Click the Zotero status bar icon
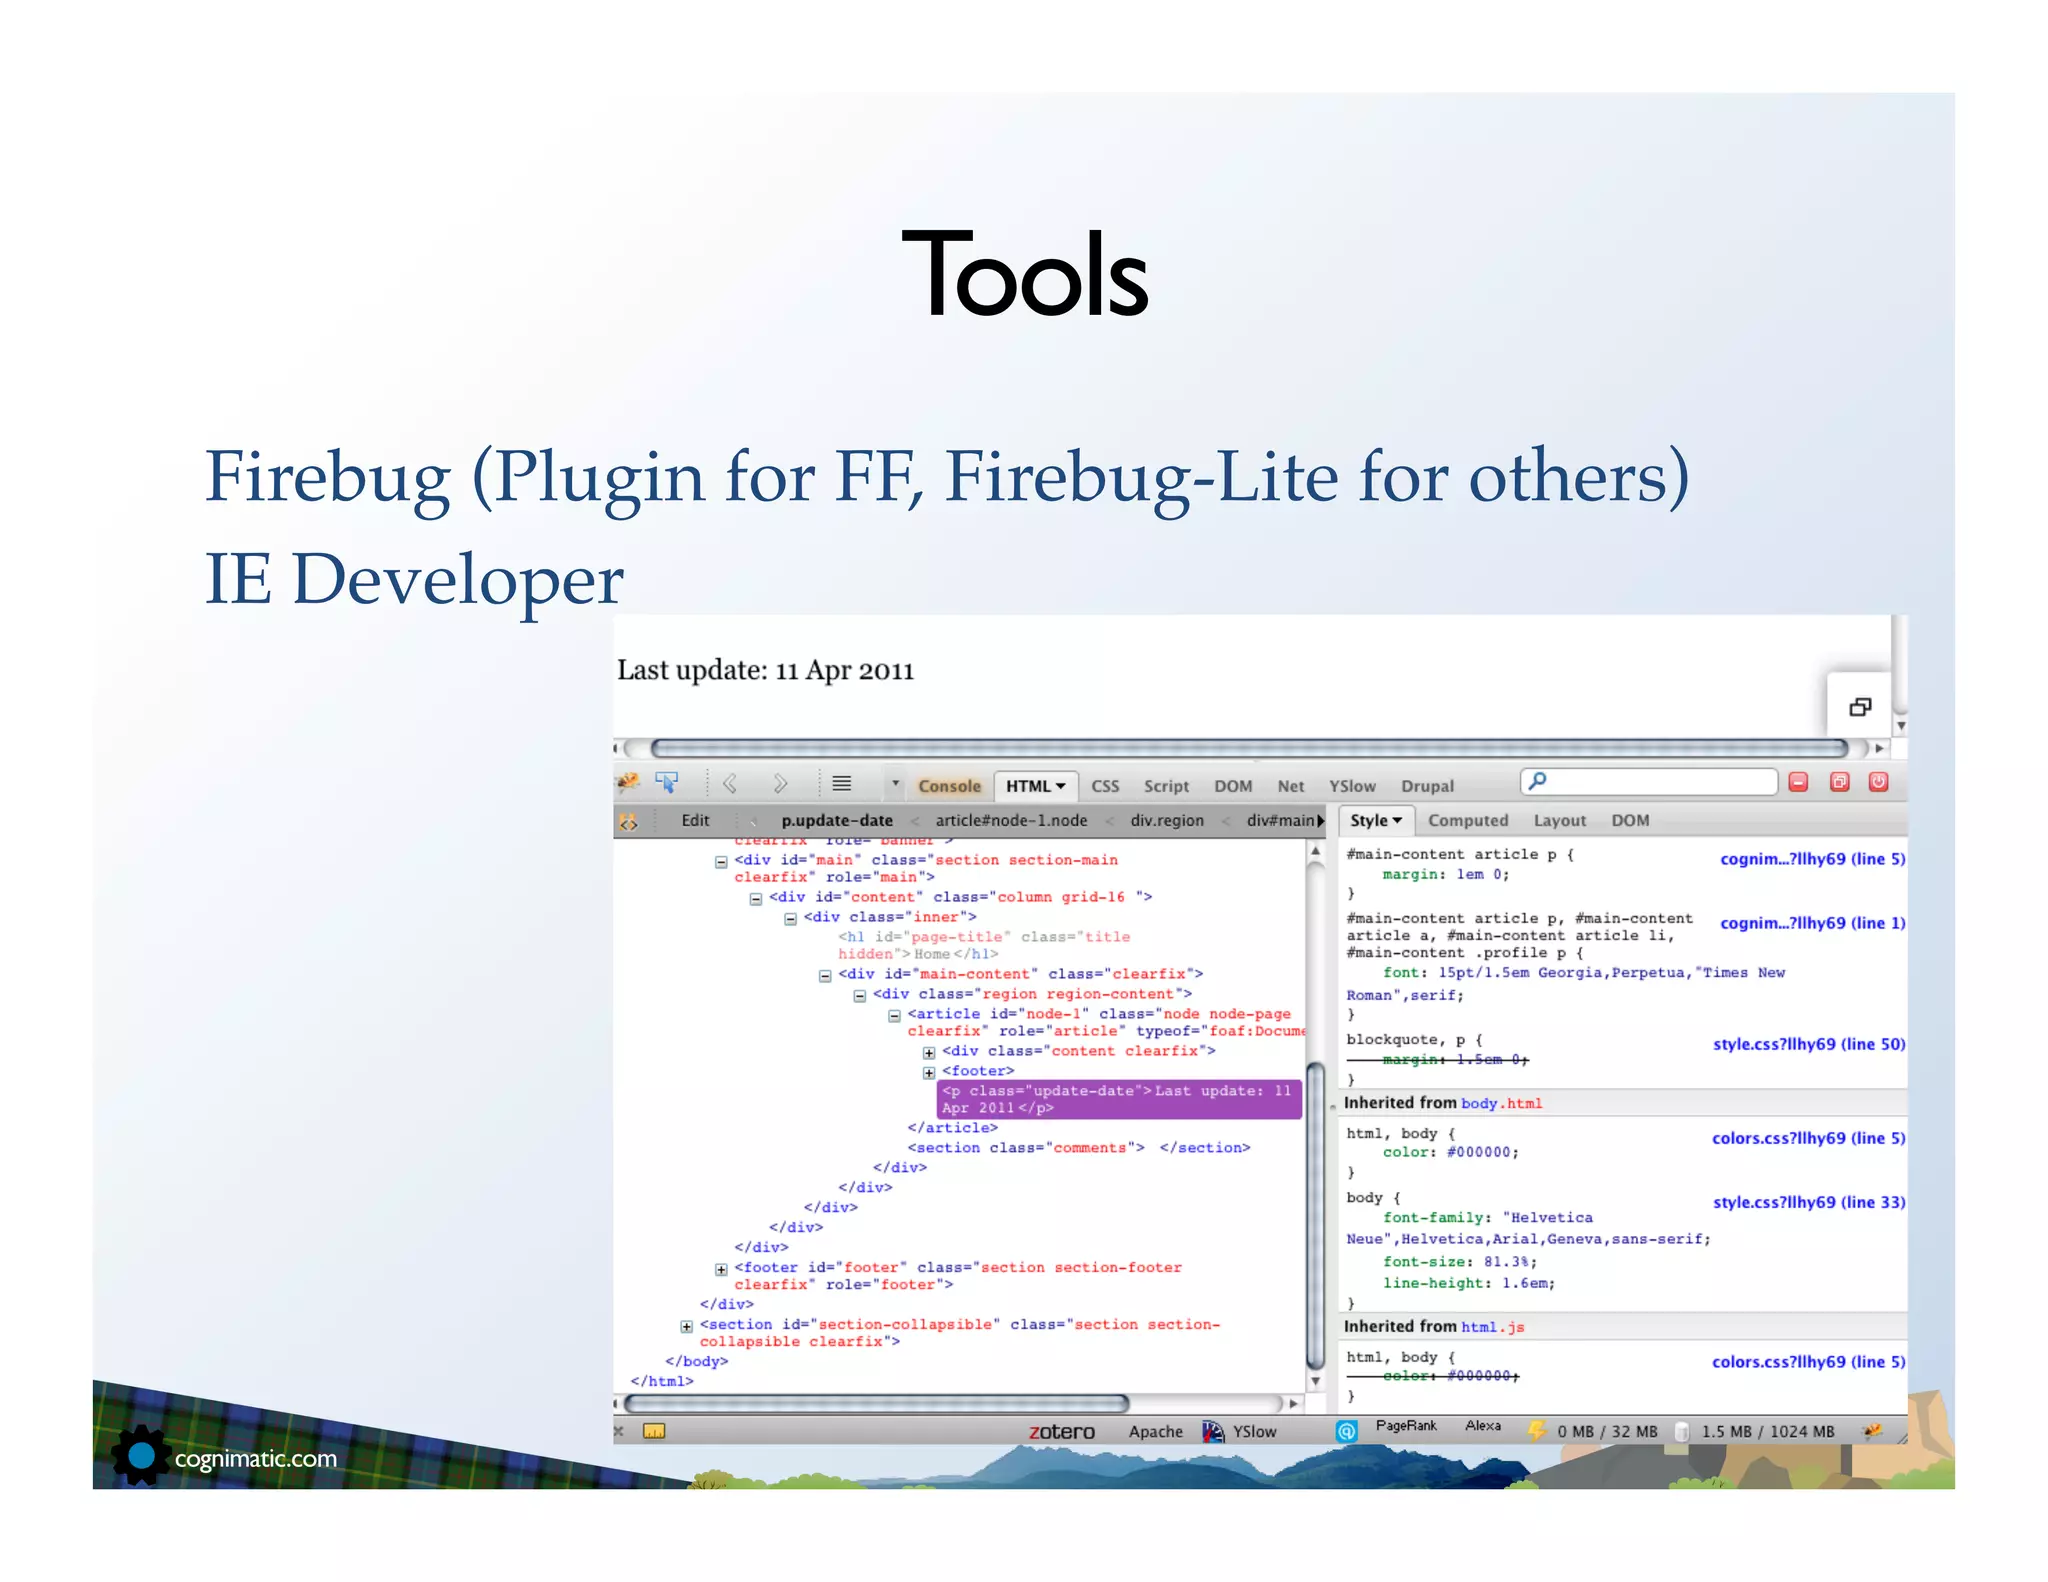The height and width of the screenshot is (1582, 2048). click(1061, 1432)
